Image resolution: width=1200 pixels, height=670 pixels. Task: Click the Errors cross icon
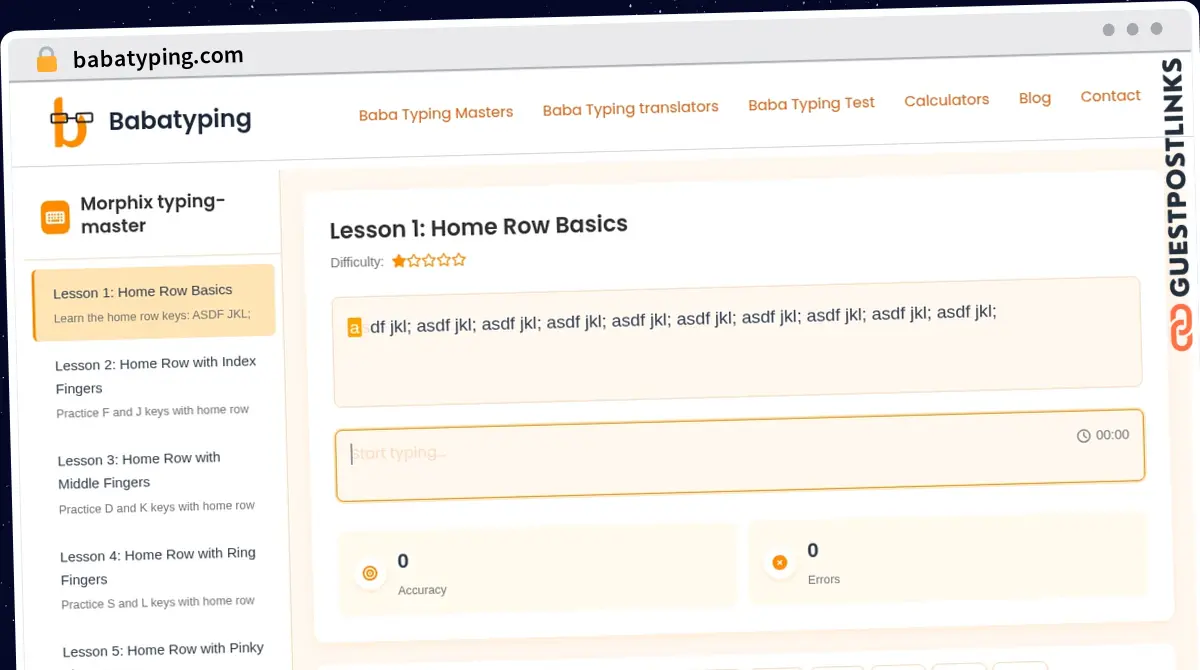(780, 563)
